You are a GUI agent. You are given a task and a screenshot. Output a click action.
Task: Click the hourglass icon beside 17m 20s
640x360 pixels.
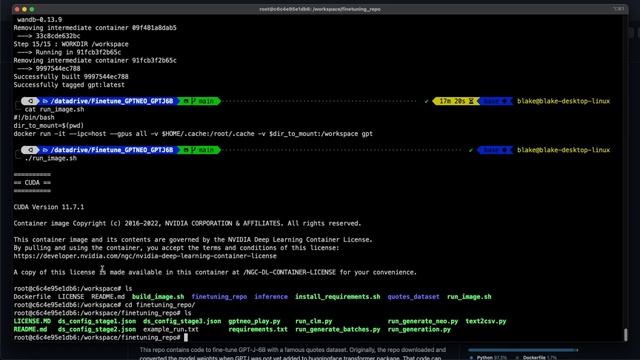click(471, 101)
